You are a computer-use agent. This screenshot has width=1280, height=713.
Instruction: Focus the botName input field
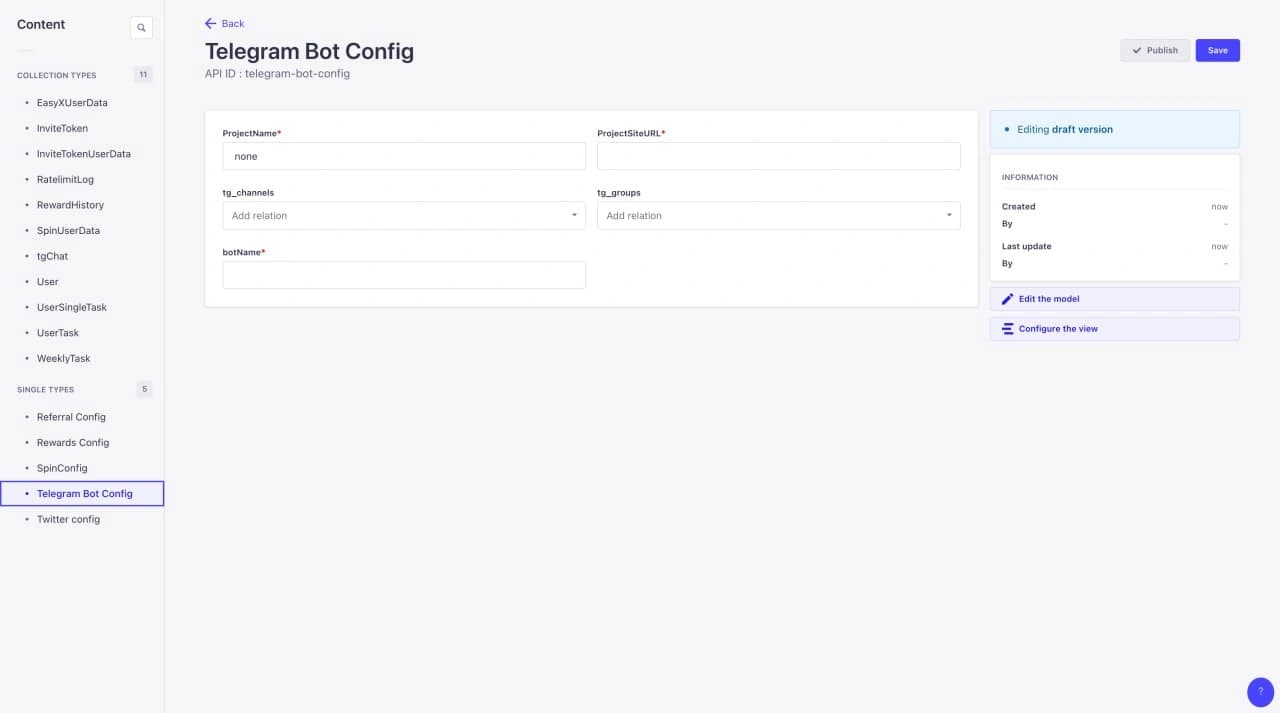pos(404,275)
